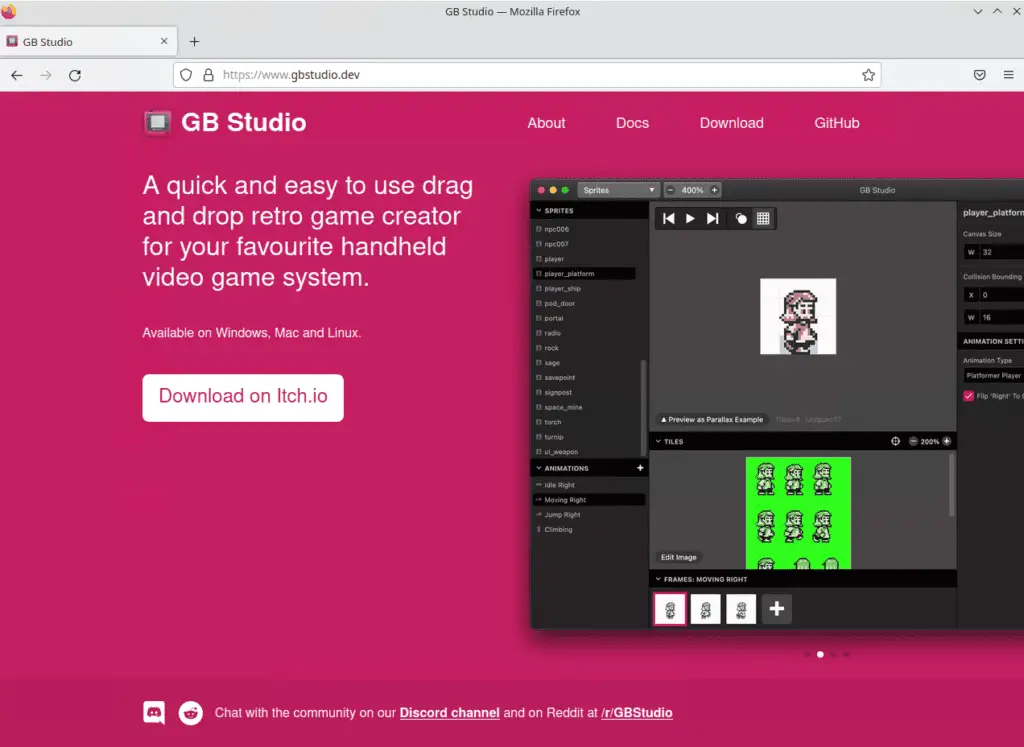Click the padlock site info icon

tap(208, 75)
